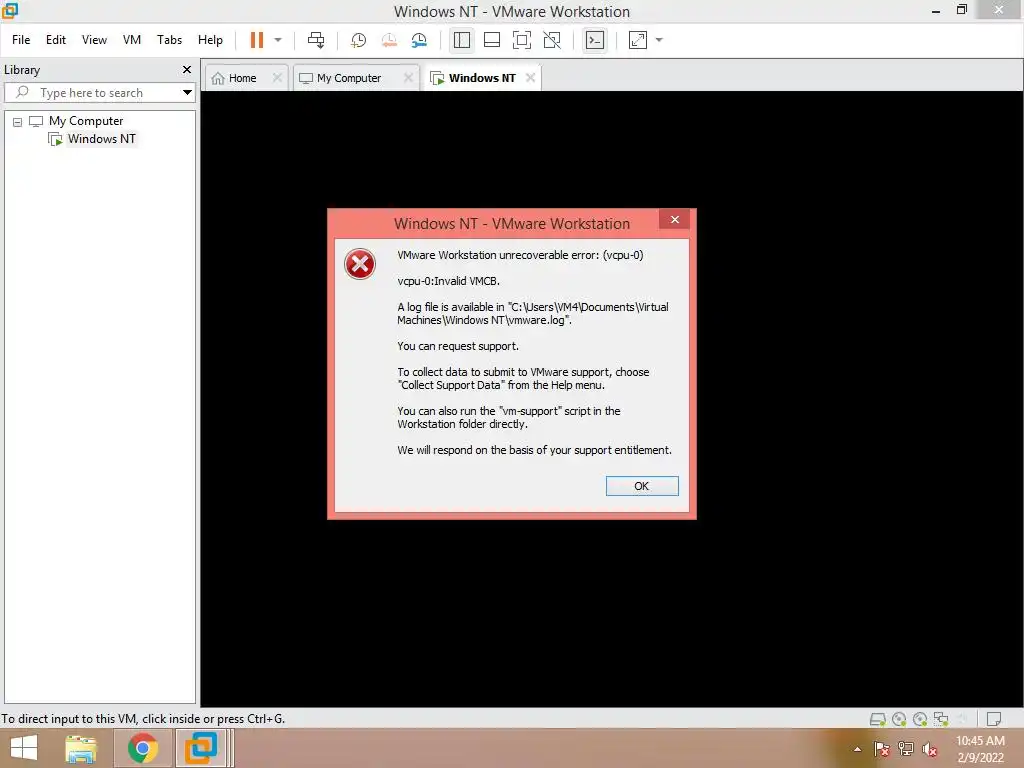Open the Help menu
The height and width of the screenshot is (768, 1024).
[x=210, y=40]
